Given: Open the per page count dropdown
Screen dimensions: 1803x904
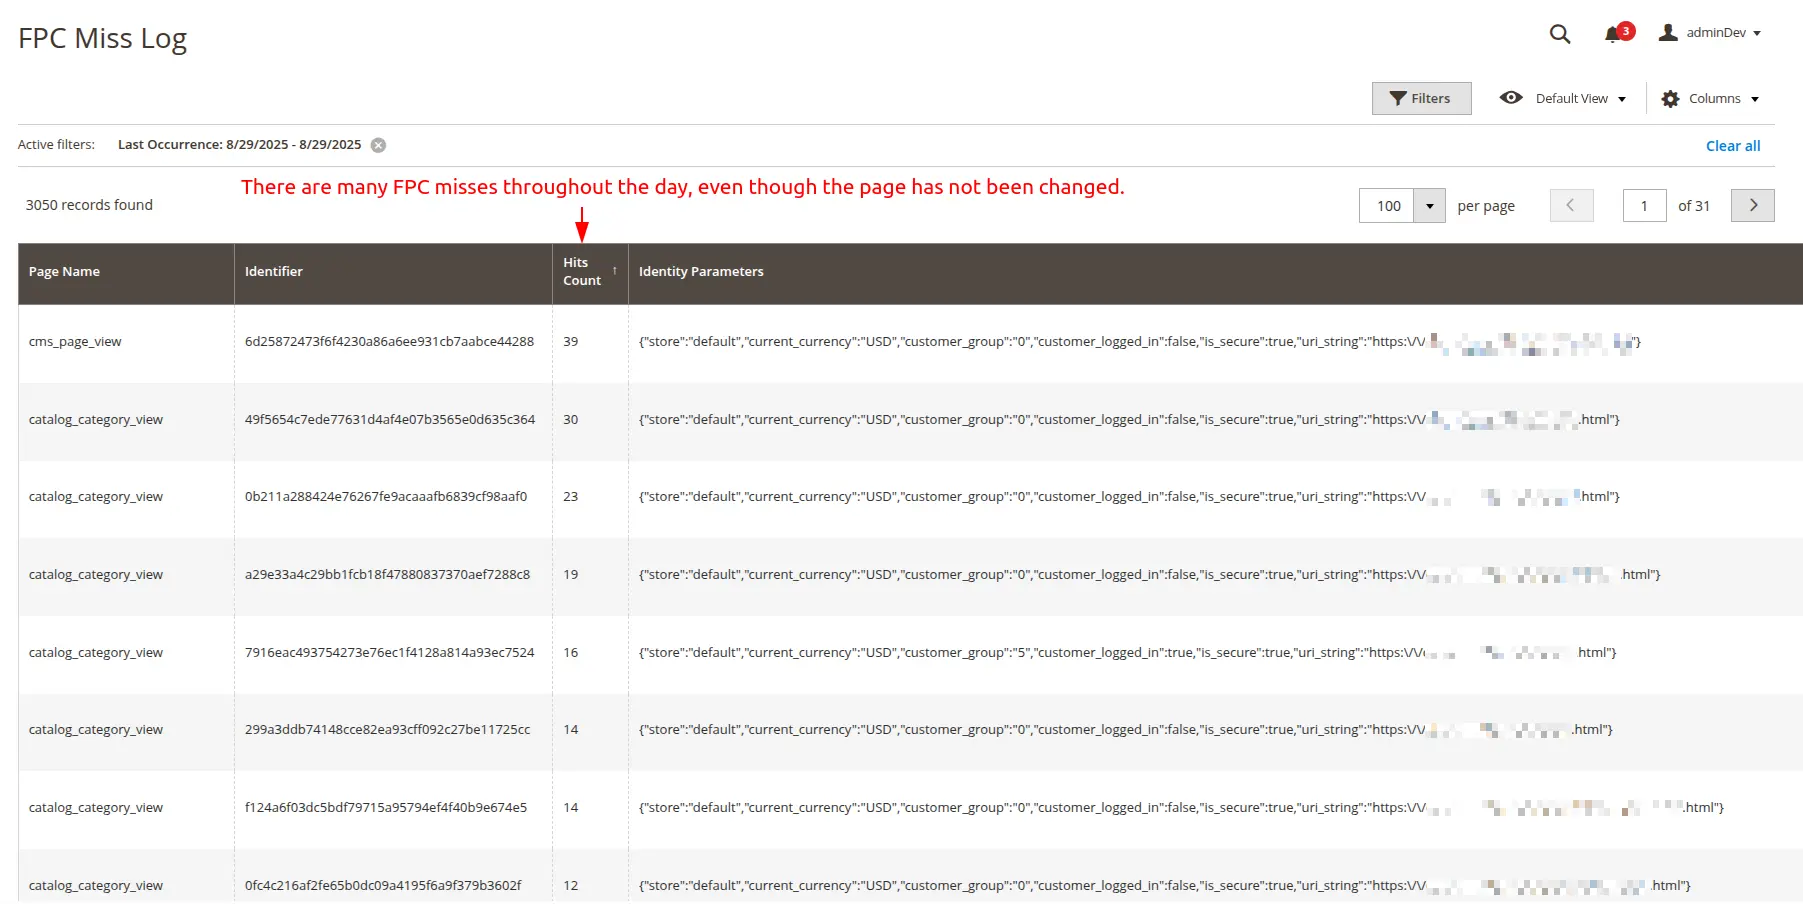Looking at the screenshot, I should [x=1429, y=205].
